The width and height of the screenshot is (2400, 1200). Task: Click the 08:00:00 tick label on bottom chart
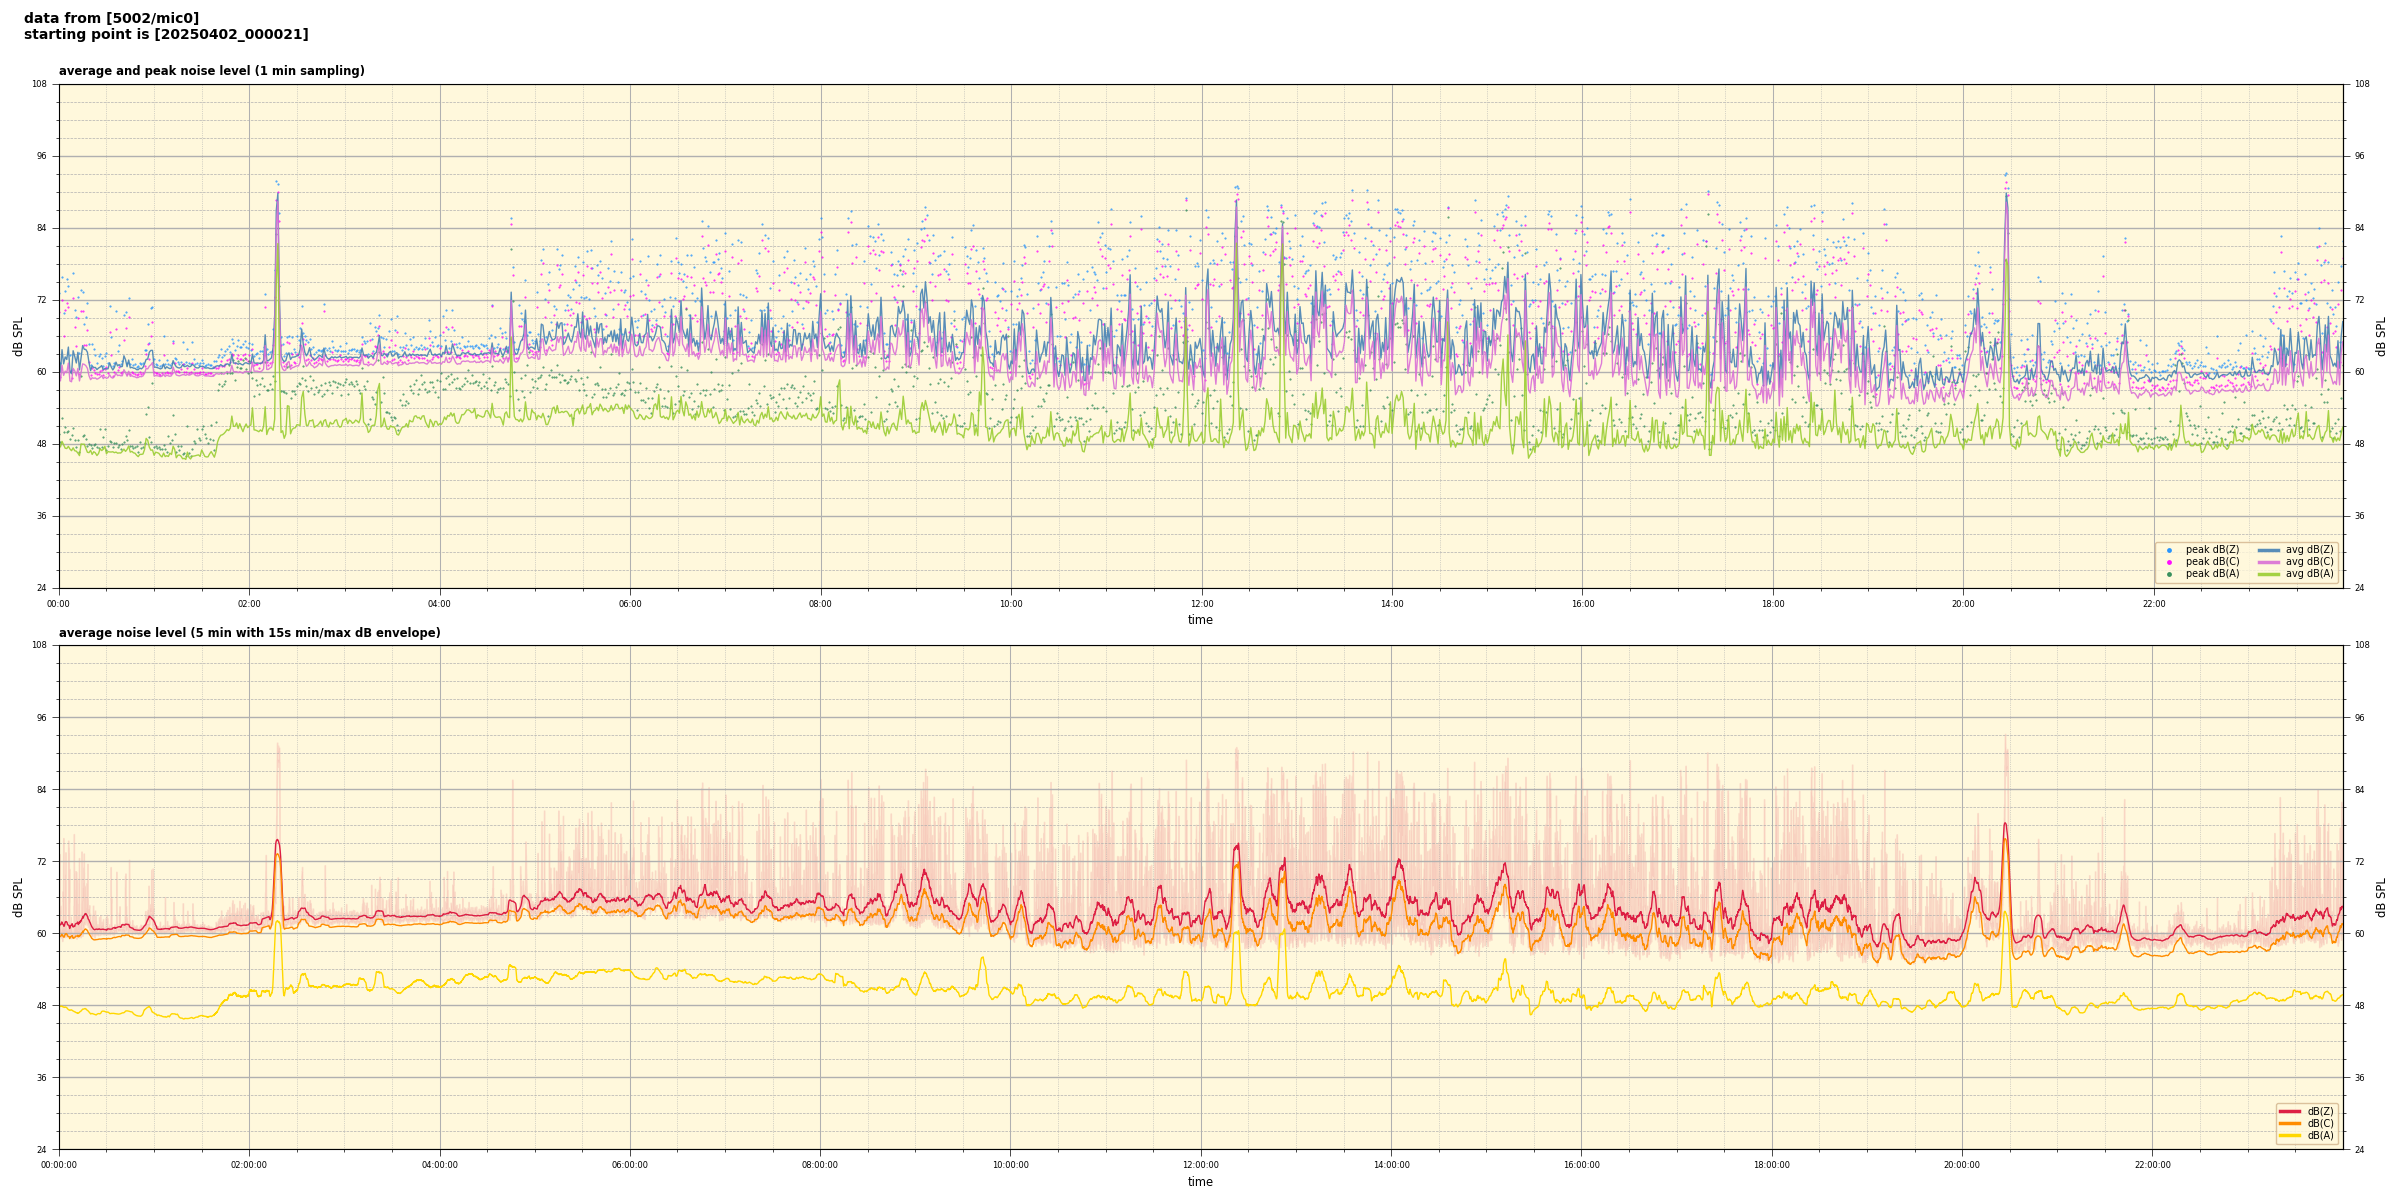[820, 1165]
